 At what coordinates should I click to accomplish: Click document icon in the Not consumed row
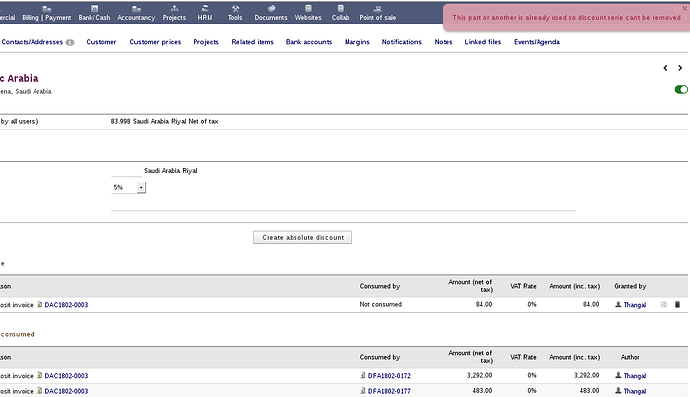pyautogui.click(x=40, y=304)
